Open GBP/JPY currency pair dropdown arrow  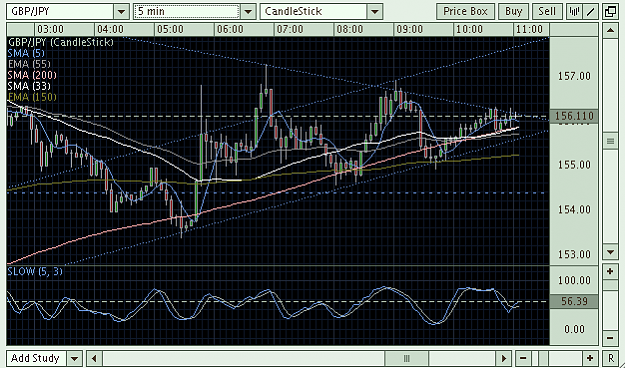coord(122,12)
